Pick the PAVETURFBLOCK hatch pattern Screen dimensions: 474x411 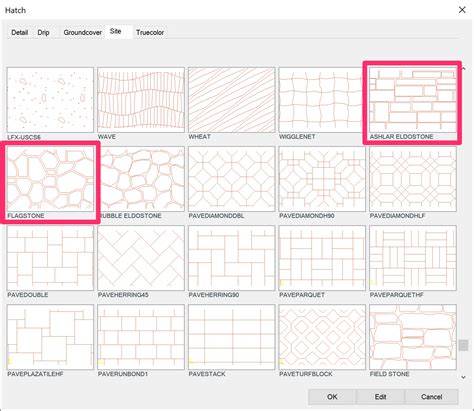[322, 337]
